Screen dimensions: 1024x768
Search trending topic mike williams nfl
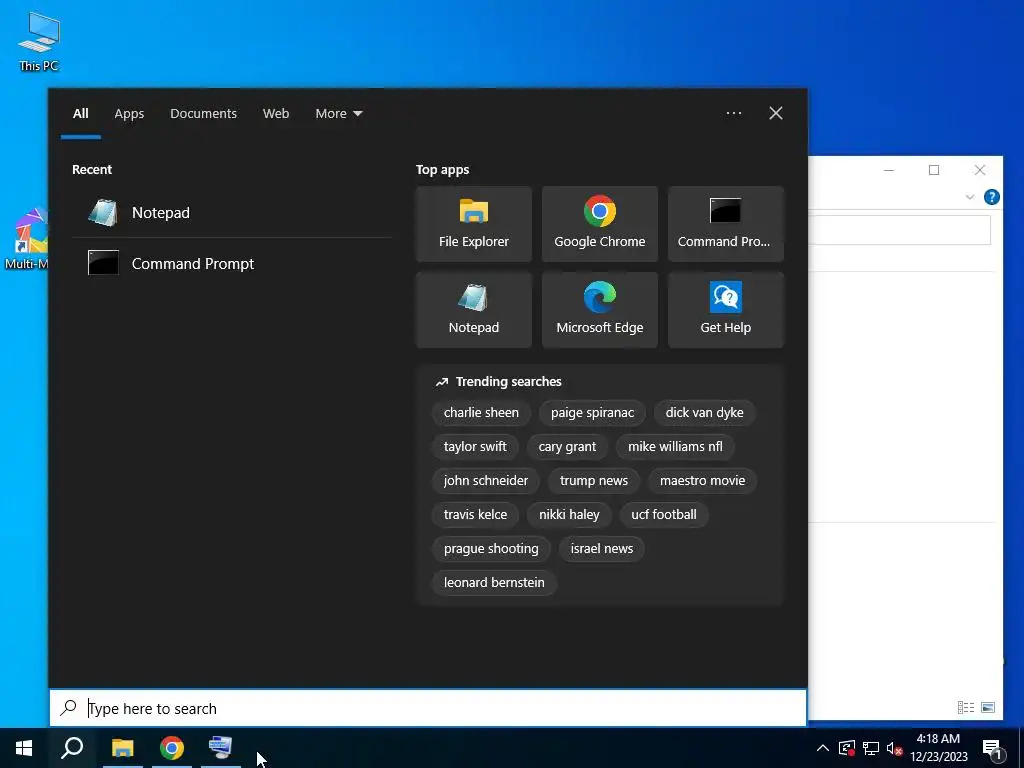(x=675, y=446)
